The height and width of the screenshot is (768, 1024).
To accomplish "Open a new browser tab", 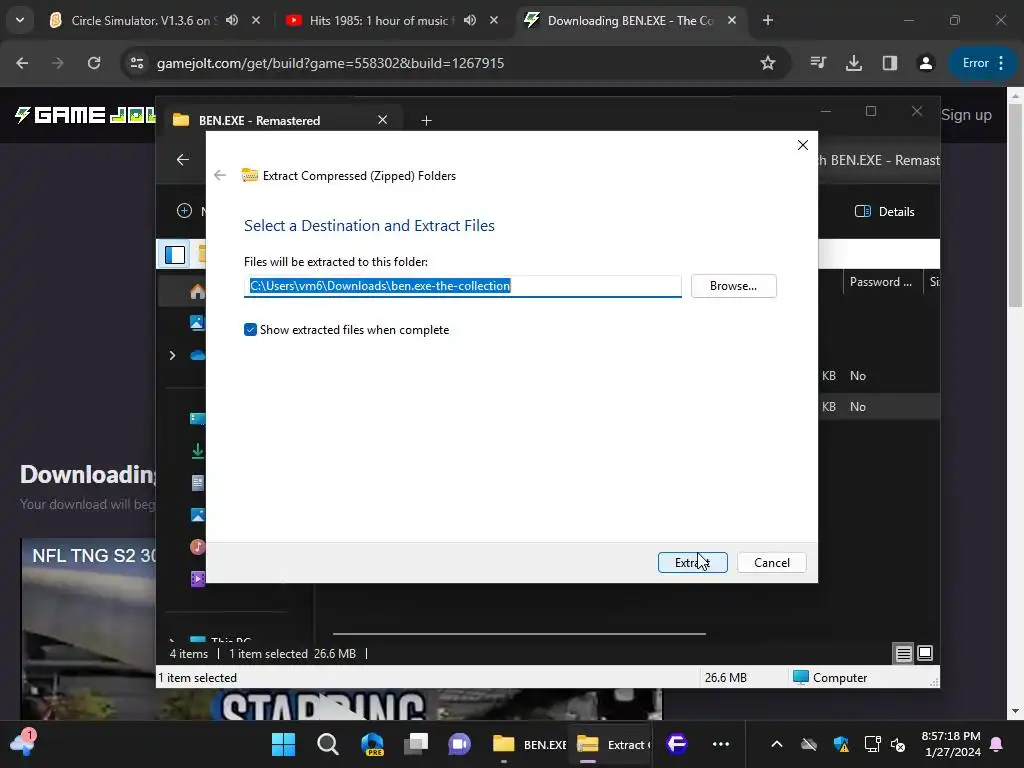I will pos(768,20).
